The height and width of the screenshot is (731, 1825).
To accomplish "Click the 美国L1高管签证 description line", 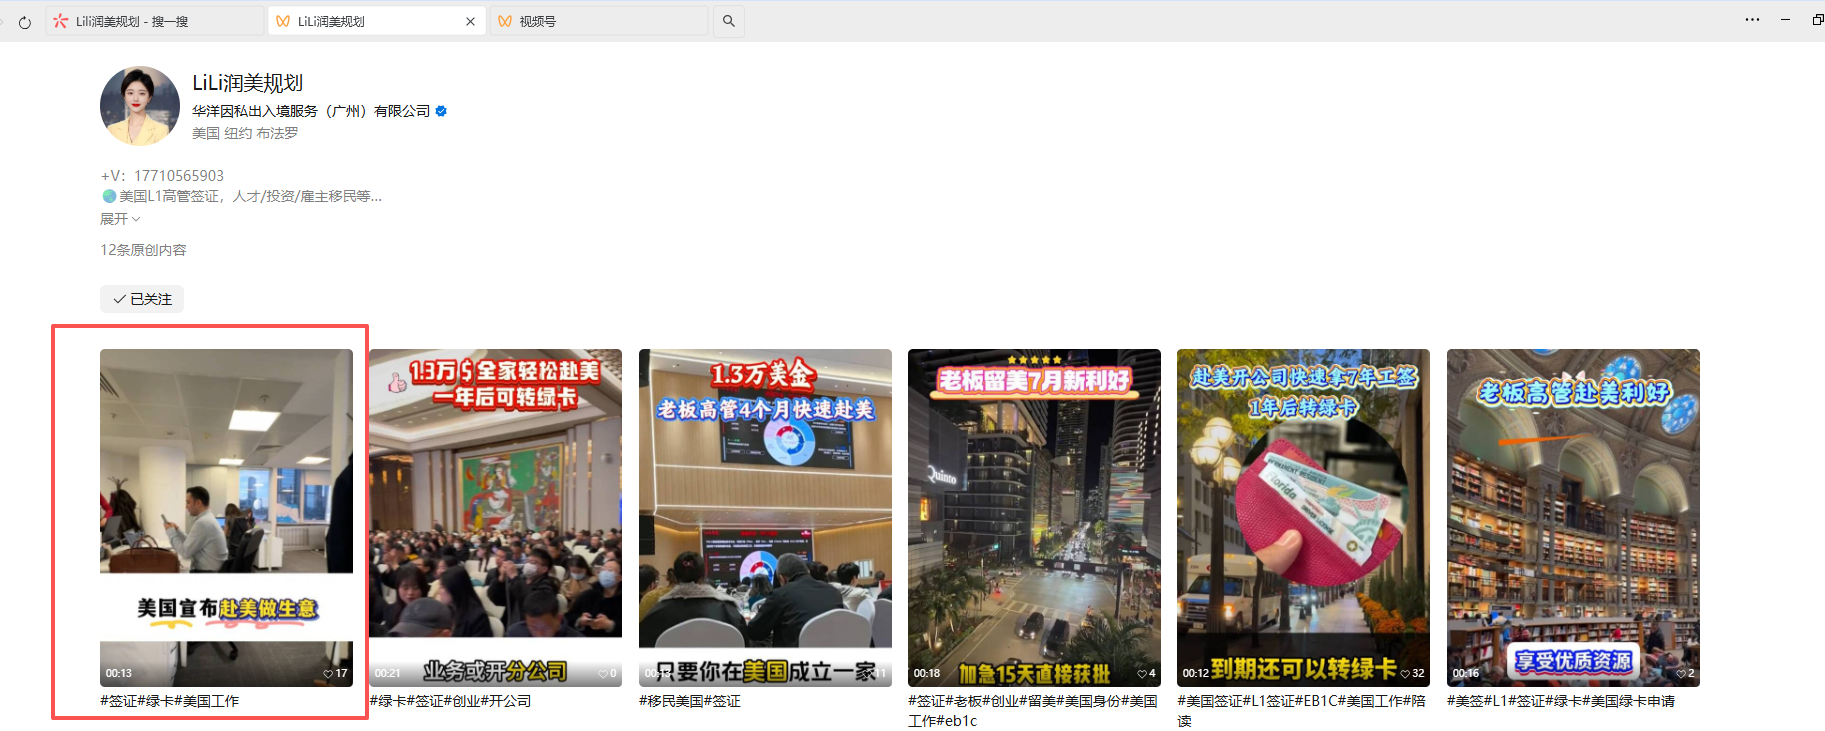I will [x=242, y=196].
